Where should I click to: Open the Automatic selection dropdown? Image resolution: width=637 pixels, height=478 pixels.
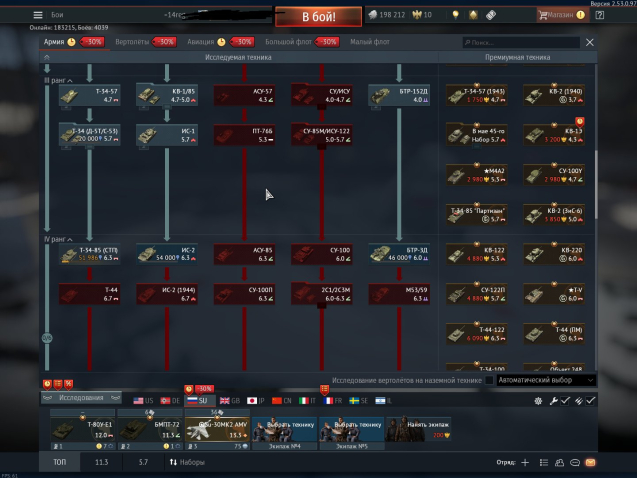pyautogui.click(x=546, y=380)
